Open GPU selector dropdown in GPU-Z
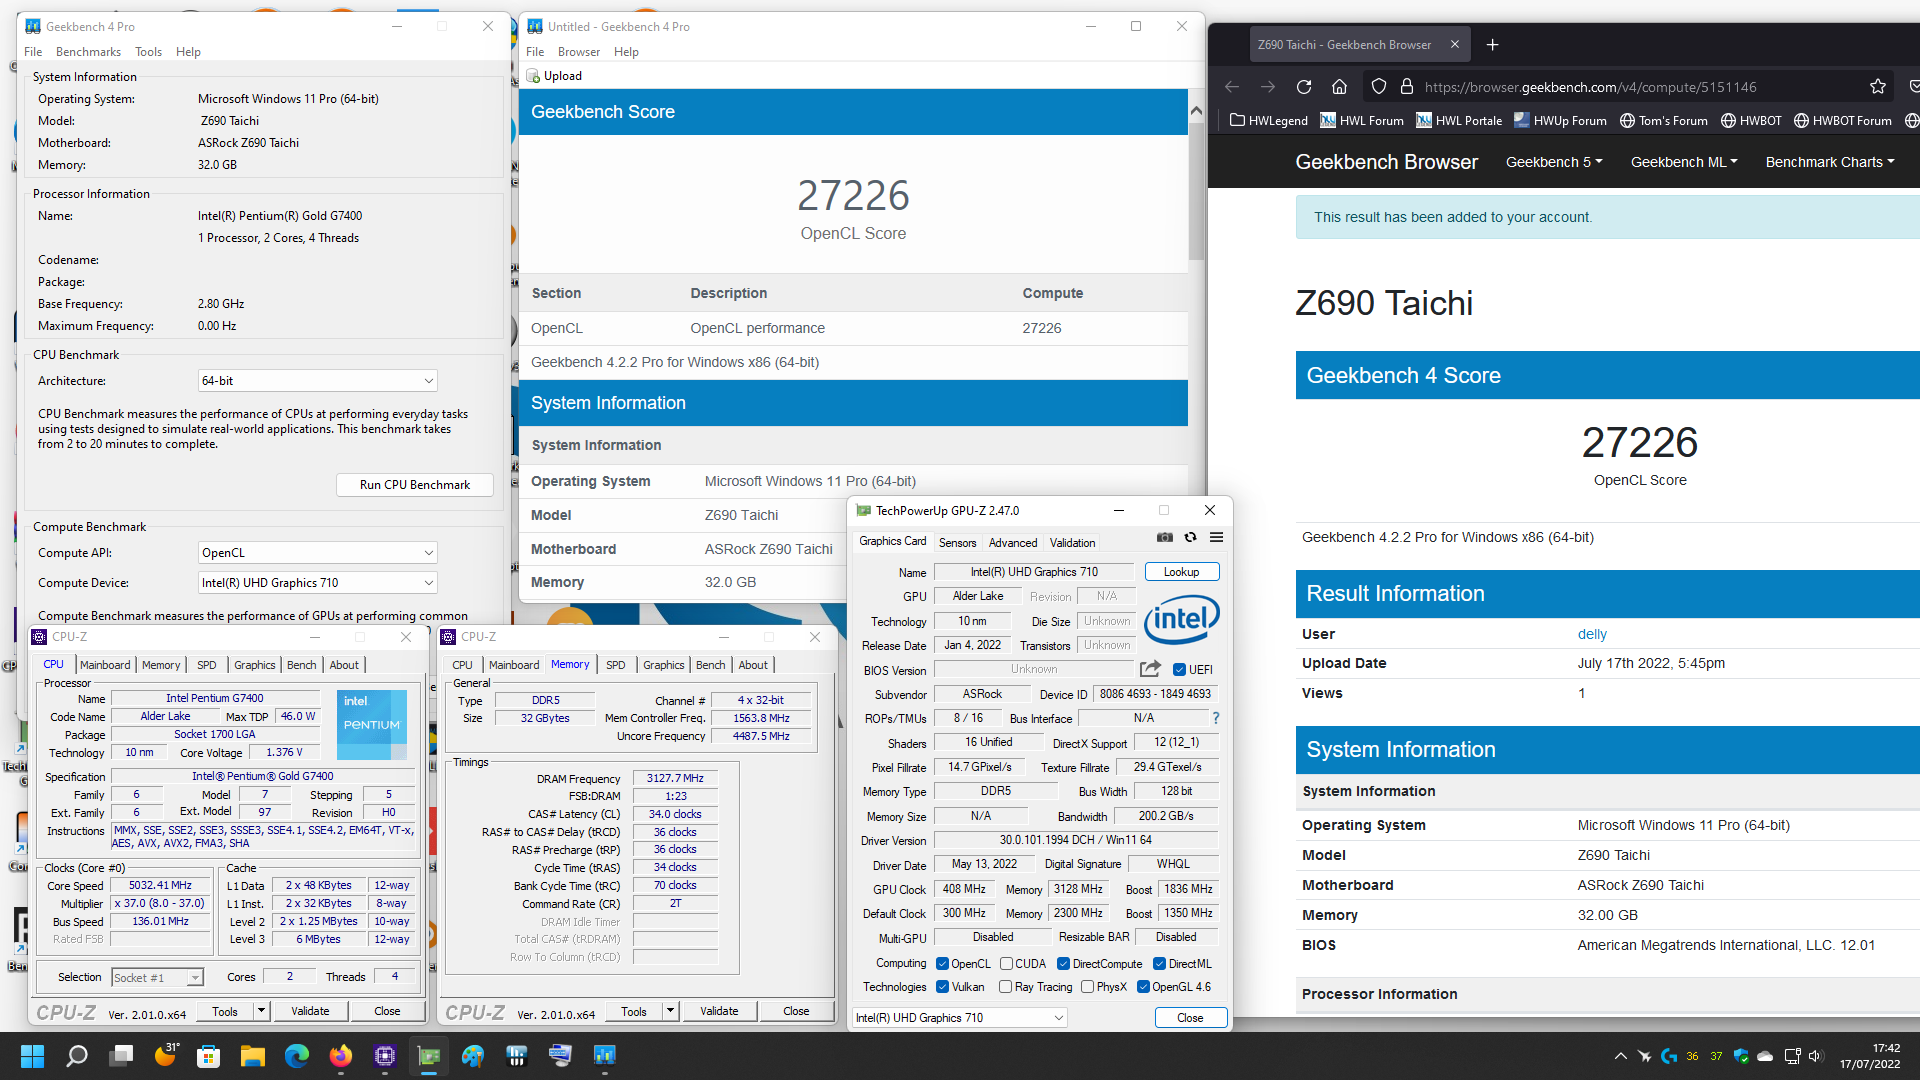The image size is (1920, 1080). (960, 1018)
